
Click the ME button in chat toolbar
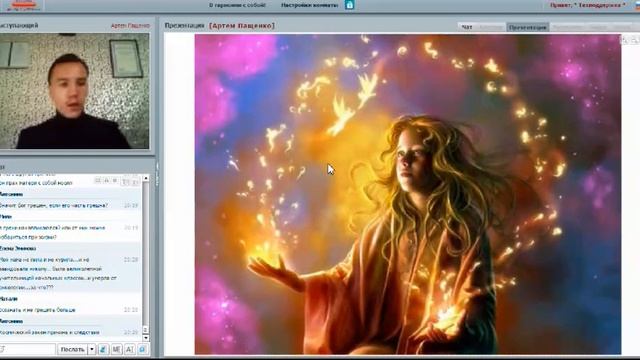click(x=116, y=349)
